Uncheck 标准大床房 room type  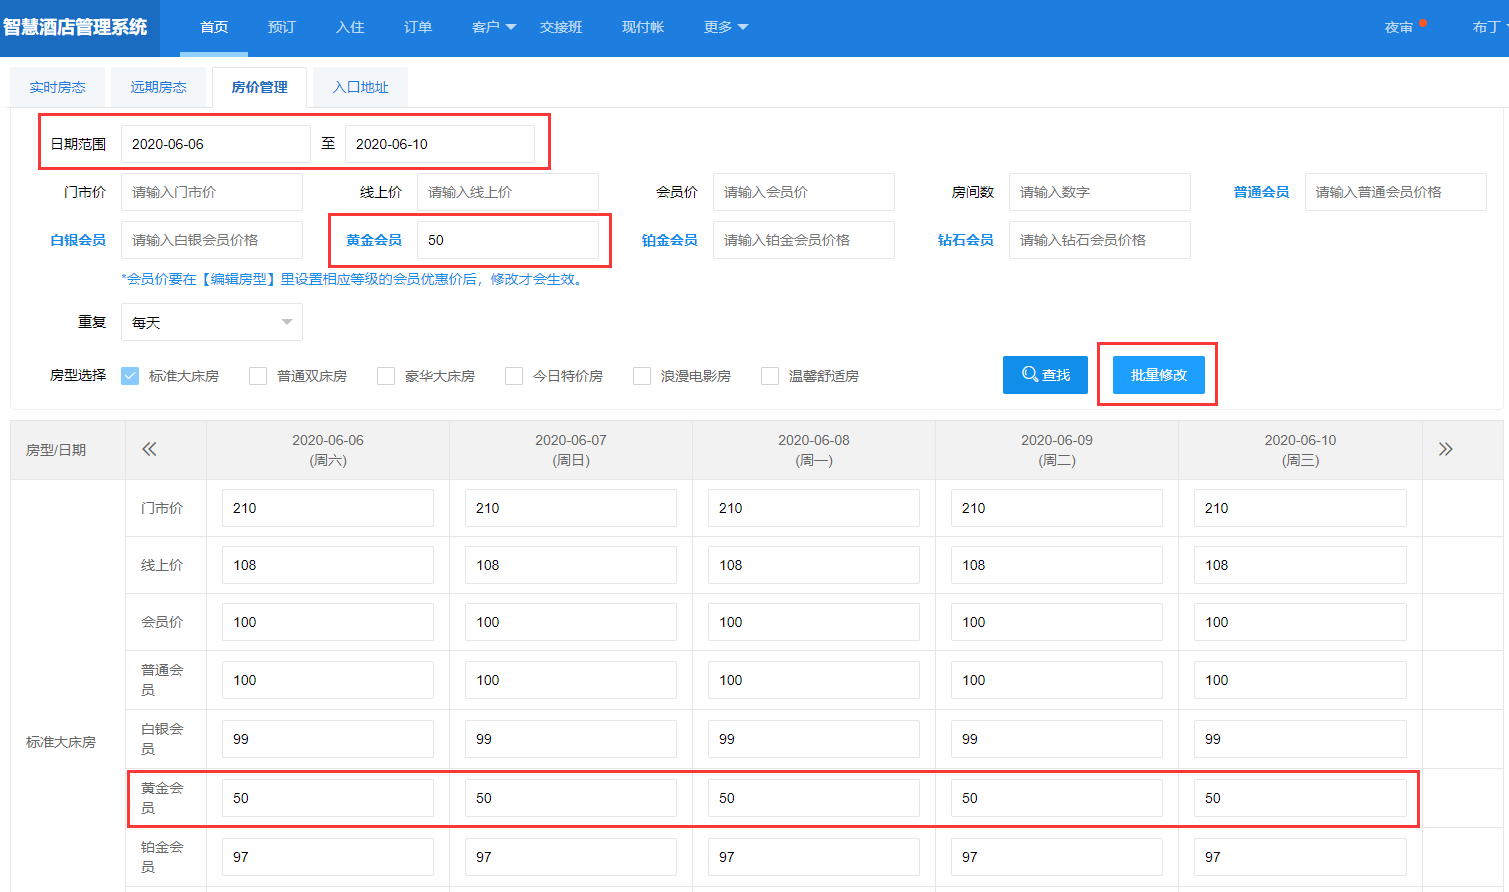click(130, 376)
